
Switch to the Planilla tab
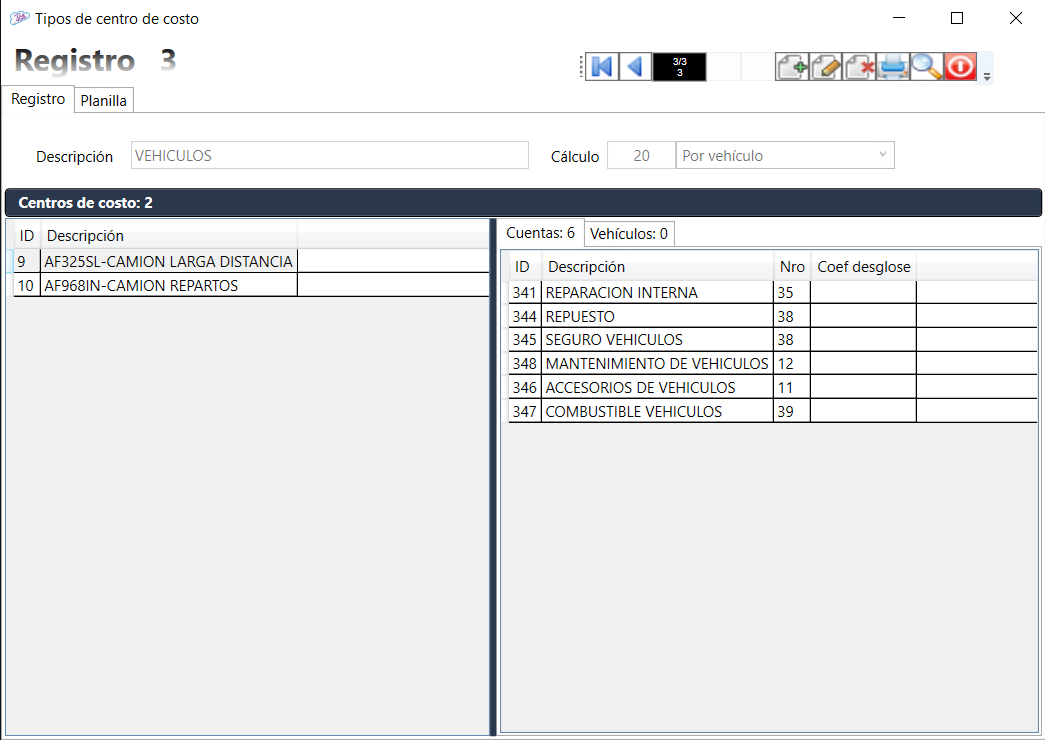103,101
